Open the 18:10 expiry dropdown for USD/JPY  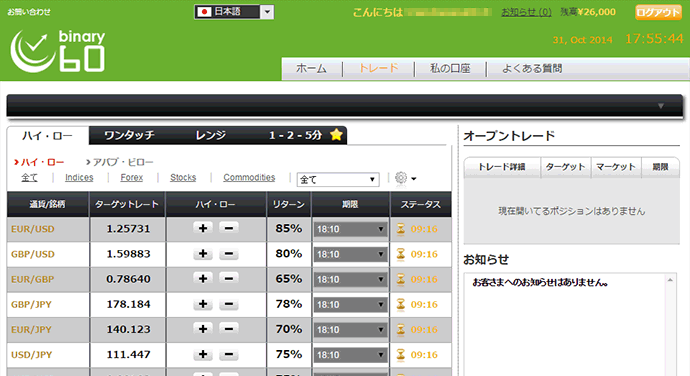coord(350,355)
